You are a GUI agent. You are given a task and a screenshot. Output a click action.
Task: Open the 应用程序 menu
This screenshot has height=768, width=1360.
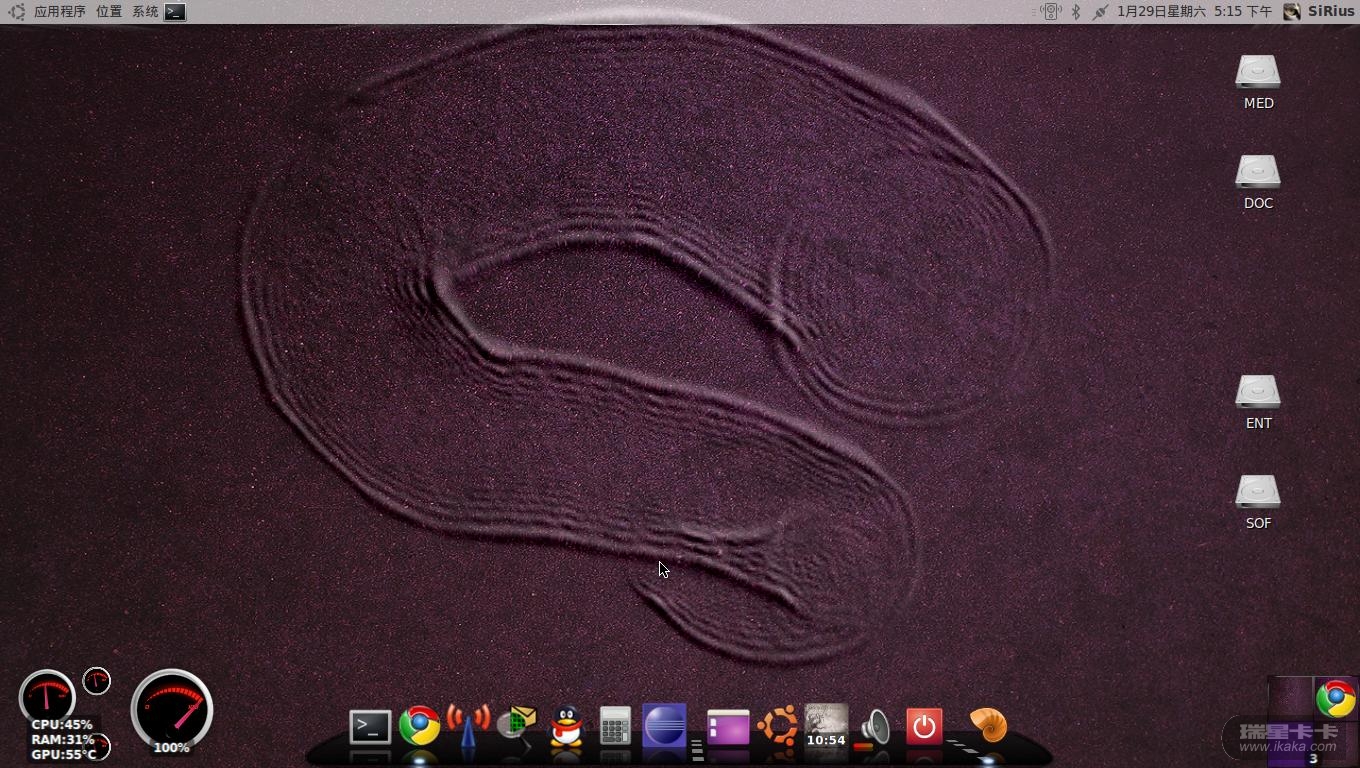pos(59,12)
